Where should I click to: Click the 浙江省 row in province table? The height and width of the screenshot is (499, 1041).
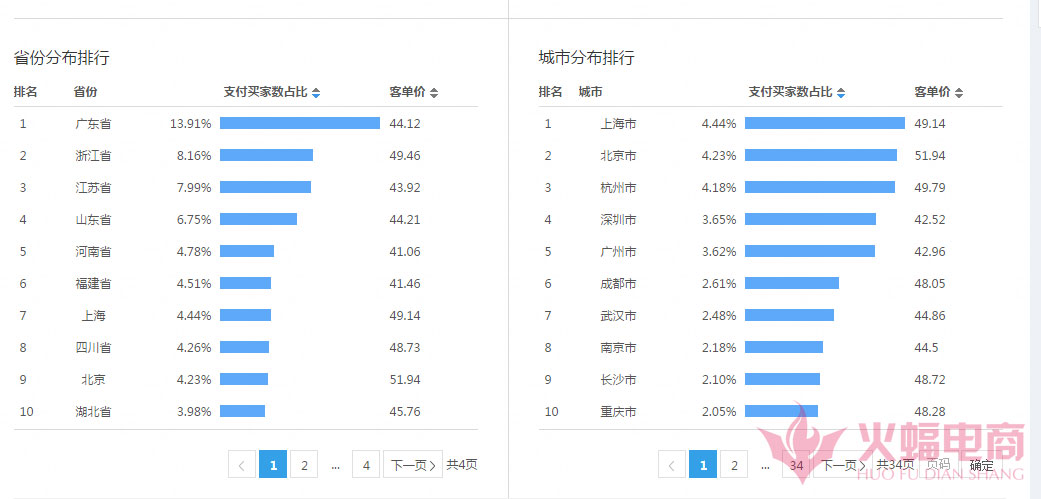[93, 156]
